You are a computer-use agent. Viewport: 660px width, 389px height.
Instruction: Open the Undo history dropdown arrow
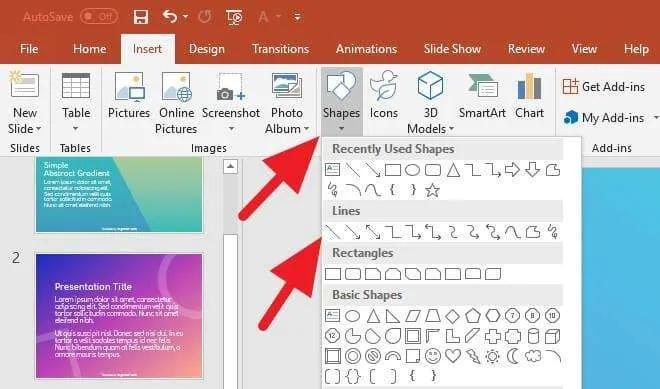(186, 17)
